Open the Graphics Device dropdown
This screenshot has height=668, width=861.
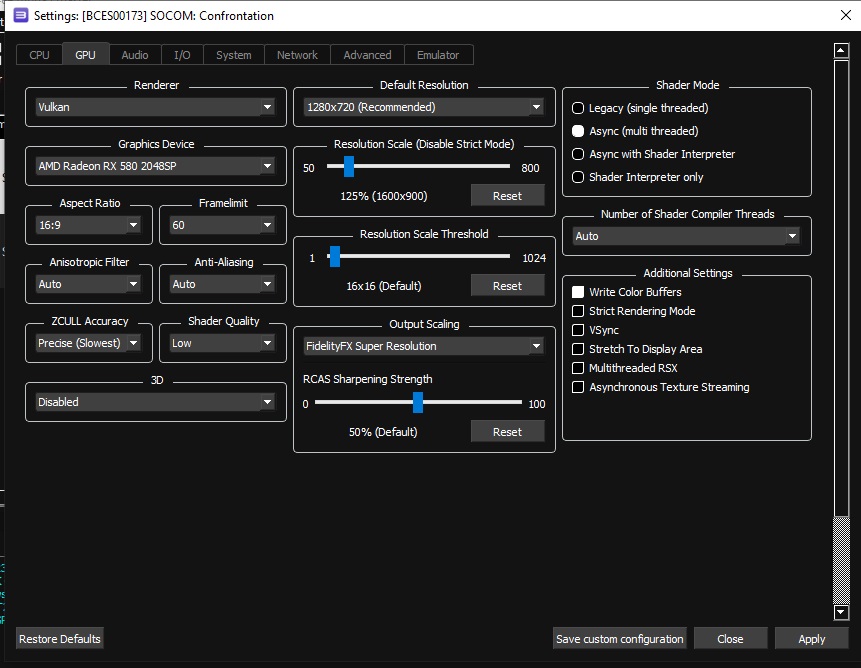click(155, 166)
